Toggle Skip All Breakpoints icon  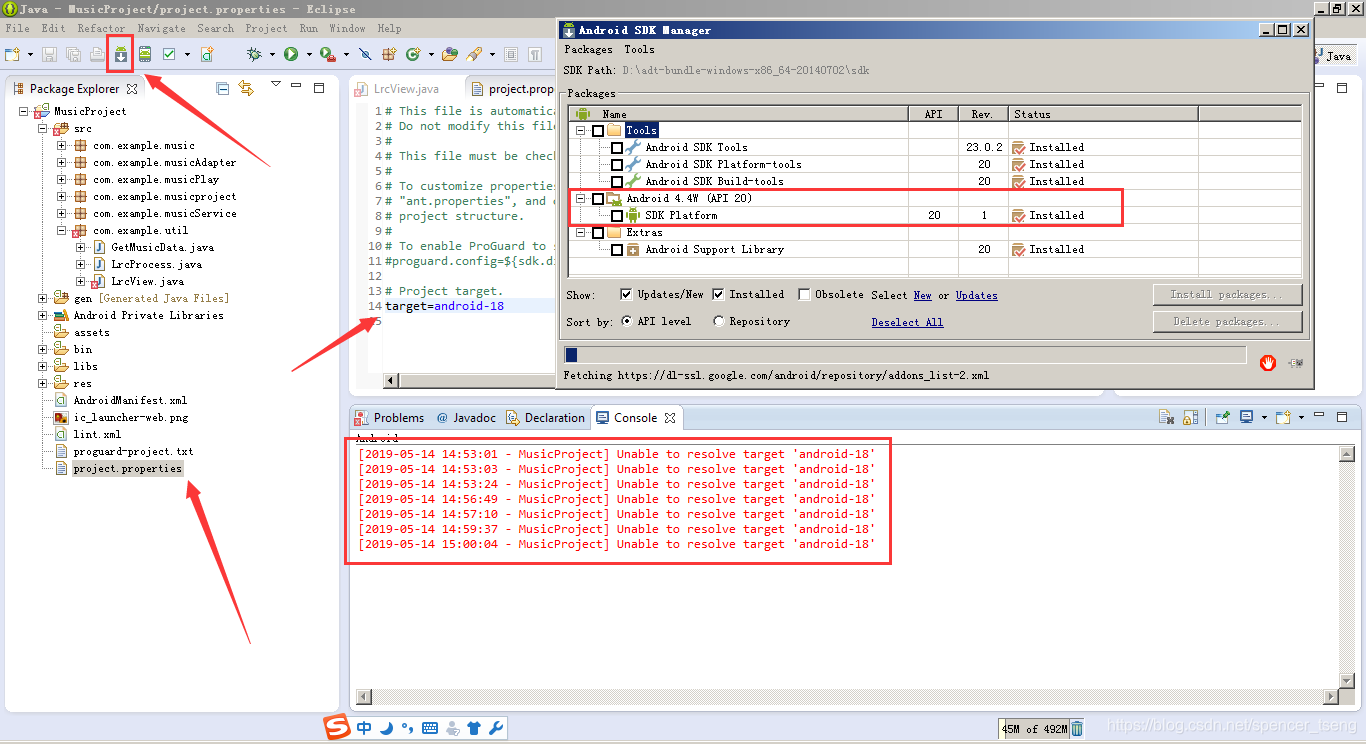point(365,54)
